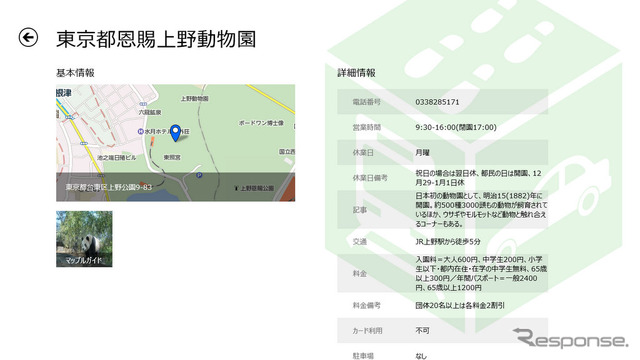This screenshot has width=640, height=360.
Task: Select the 上野恩賜公園 label on the map
Action: click(257, 188)
